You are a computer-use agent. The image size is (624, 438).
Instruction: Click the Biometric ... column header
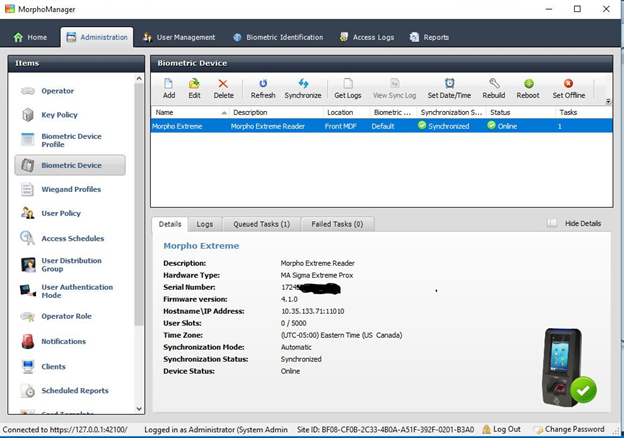(393, 113)
